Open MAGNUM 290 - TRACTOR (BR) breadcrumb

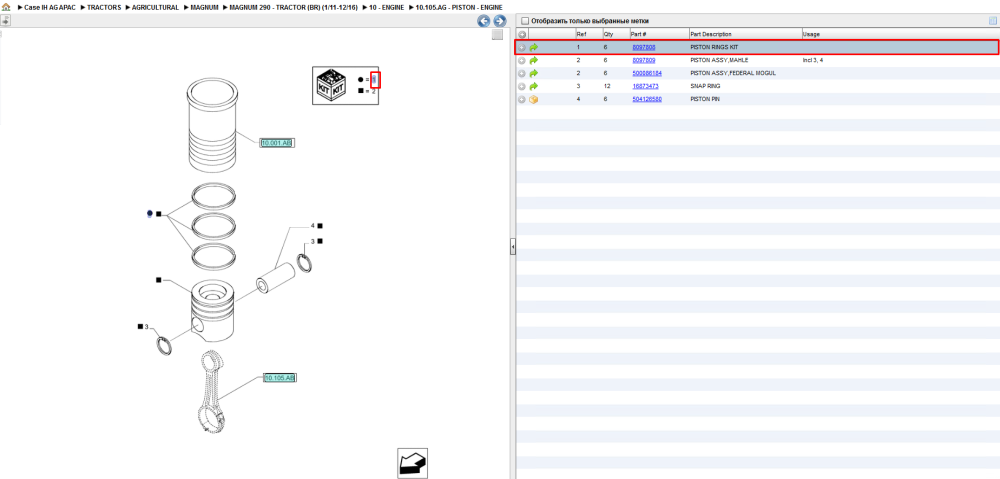[x=293, y=8]
